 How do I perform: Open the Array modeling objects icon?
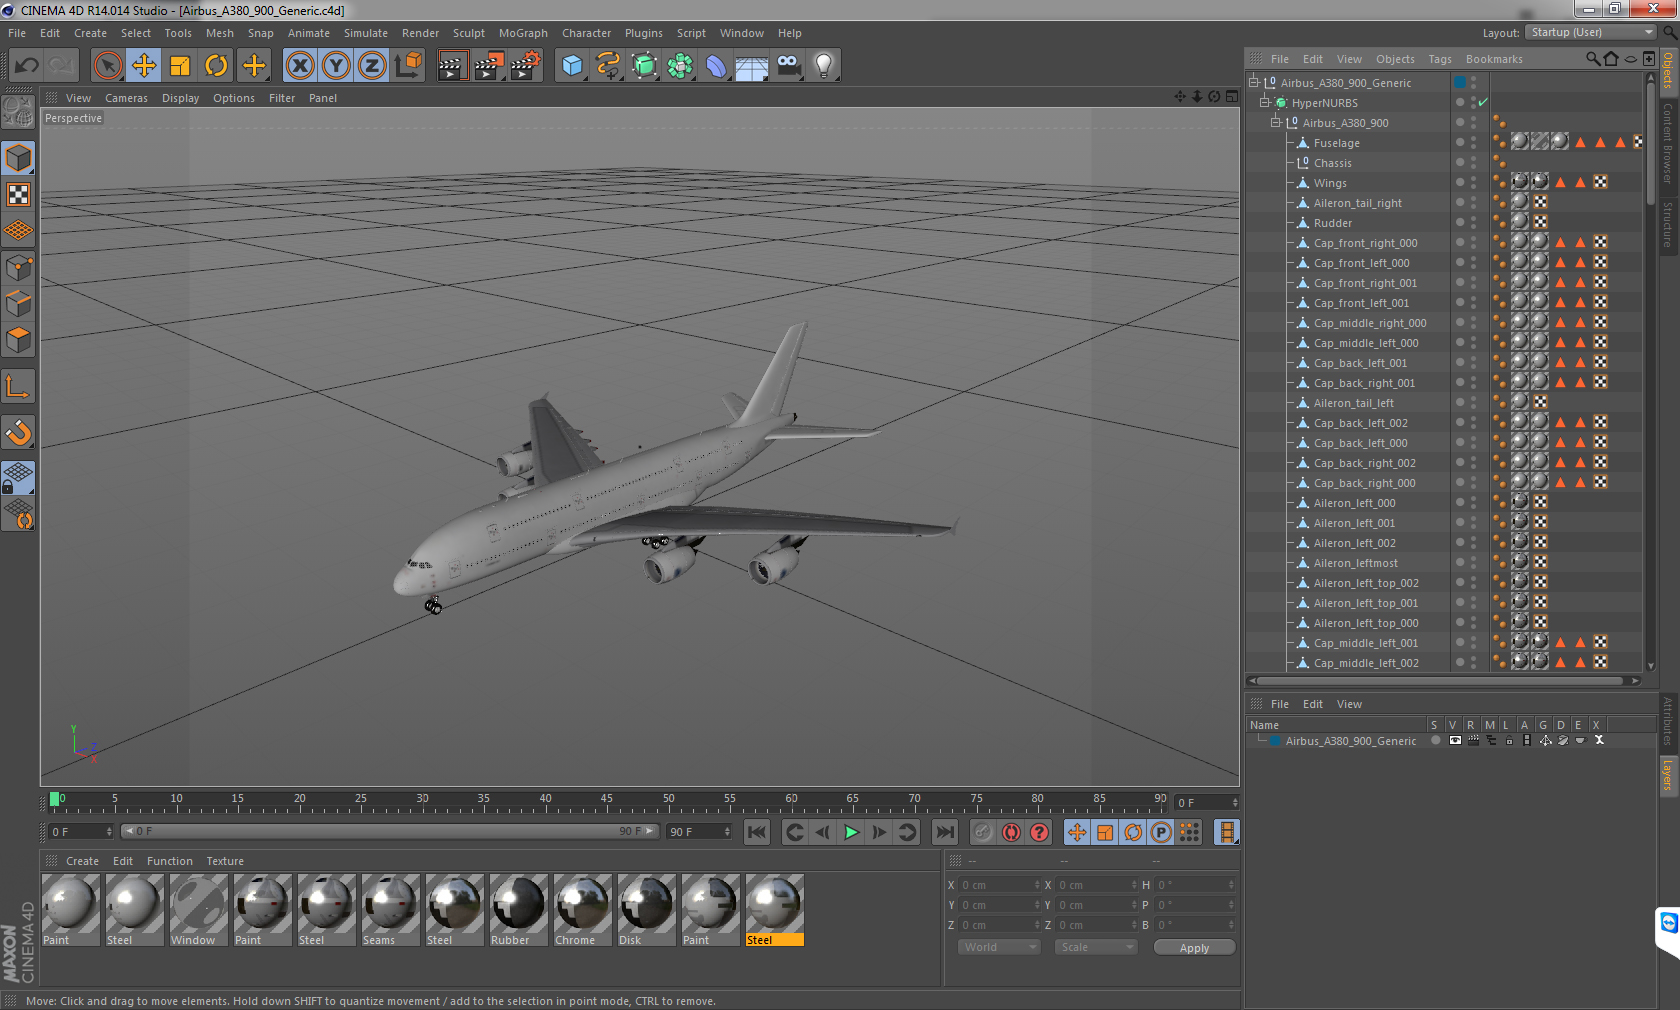coord(680,66)
